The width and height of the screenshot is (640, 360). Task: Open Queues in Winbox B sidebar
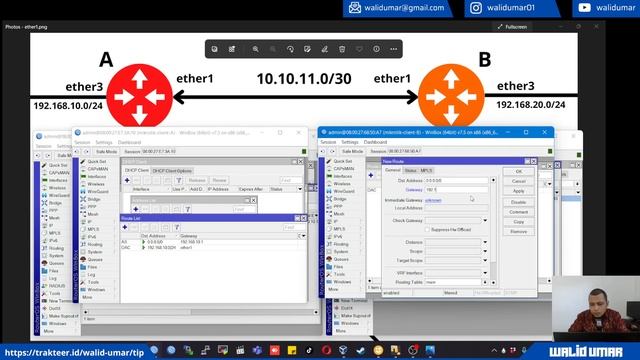(x=341, y=259)
